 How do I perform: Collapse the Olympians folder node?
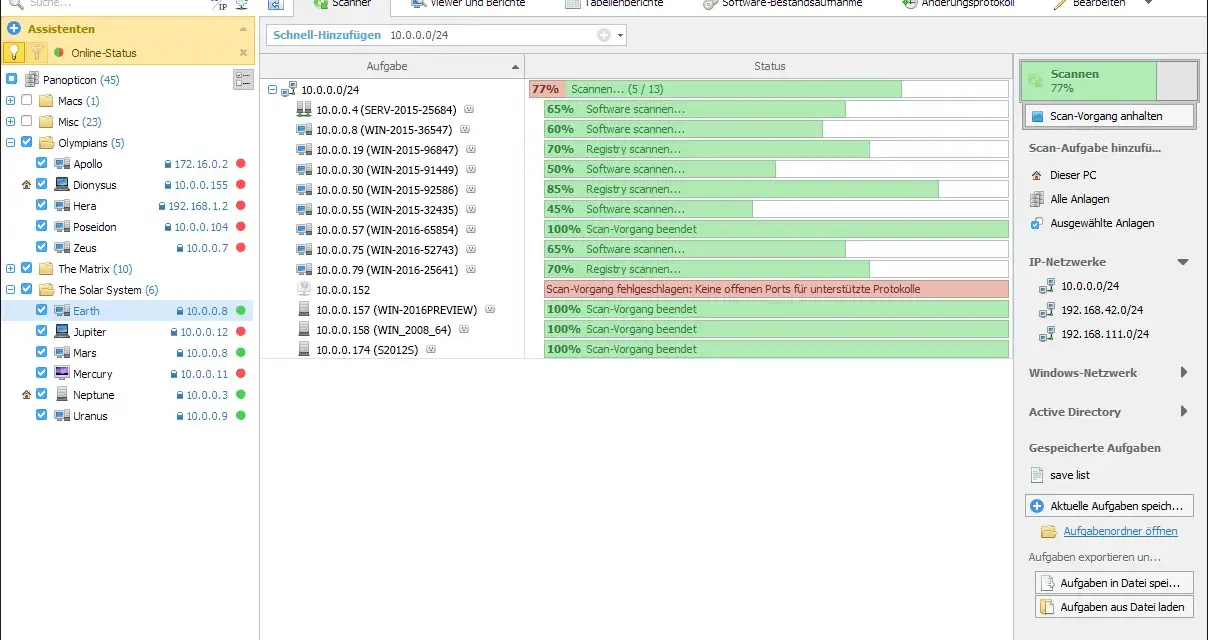point(11,143)
